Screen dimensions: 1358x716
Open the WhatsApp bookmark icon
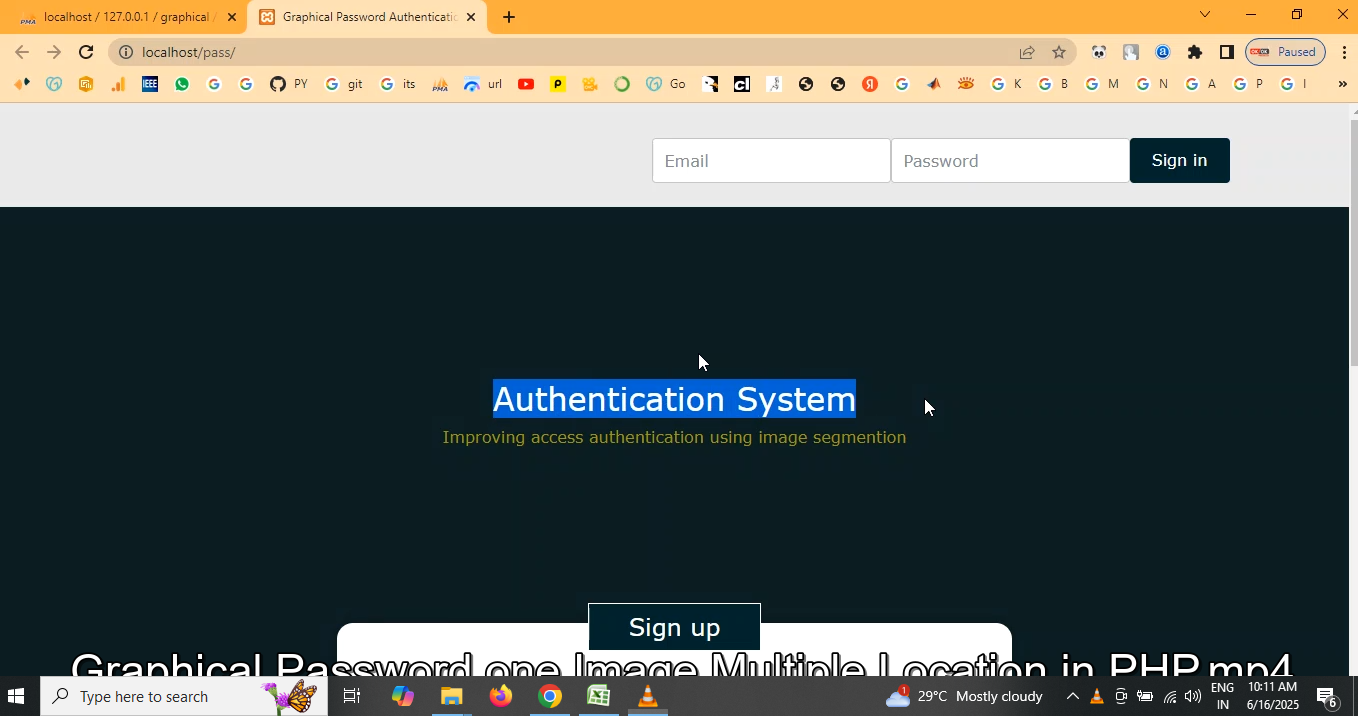pyautogui.click(x=182, y=84)
